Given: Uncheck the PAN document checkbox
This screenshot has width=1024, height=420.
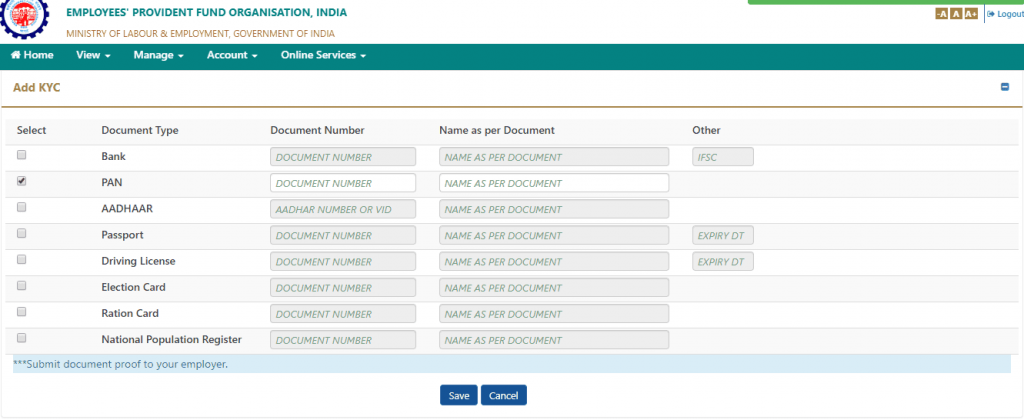Looking at the screenshot, I should point(22,181).
